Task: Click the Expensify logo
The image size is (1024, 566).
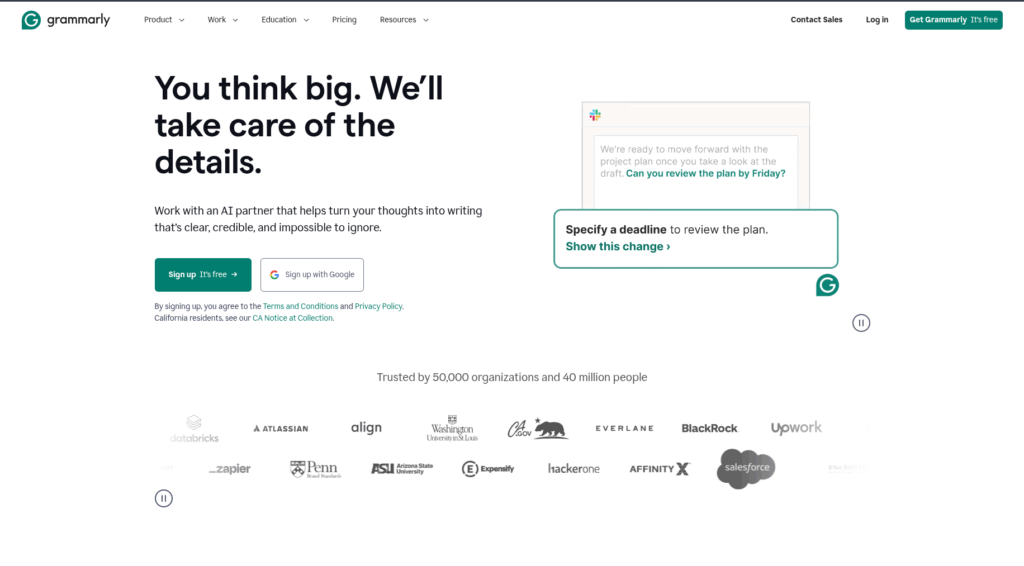Action: [488, 468]
